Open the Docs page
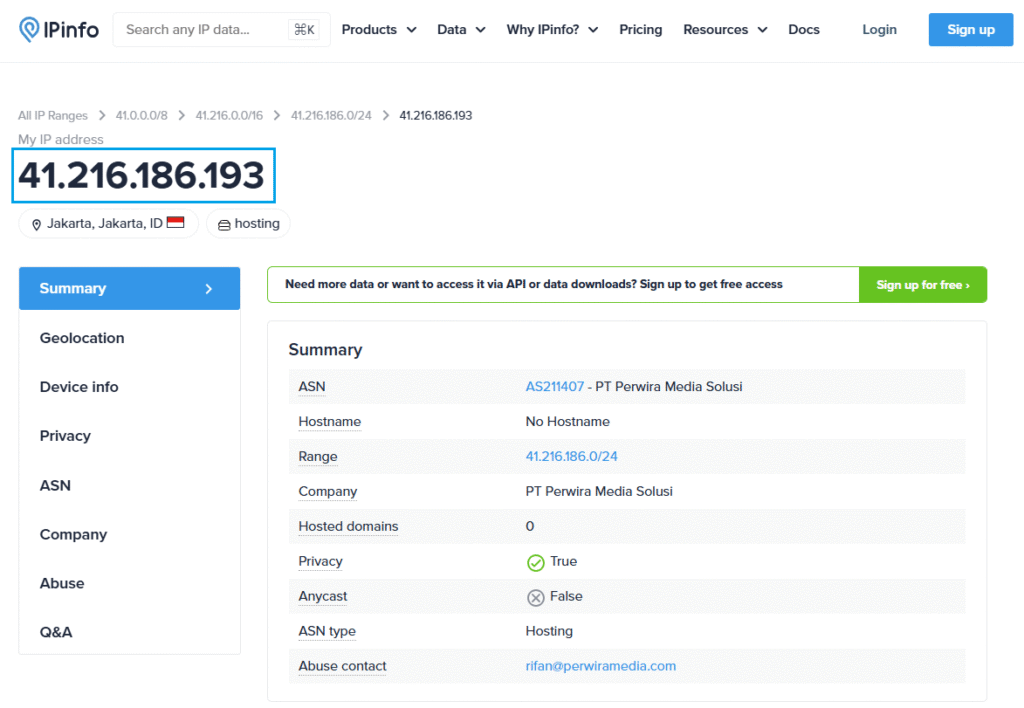This screenshot has height=708, width=1024. click(804, 29)
